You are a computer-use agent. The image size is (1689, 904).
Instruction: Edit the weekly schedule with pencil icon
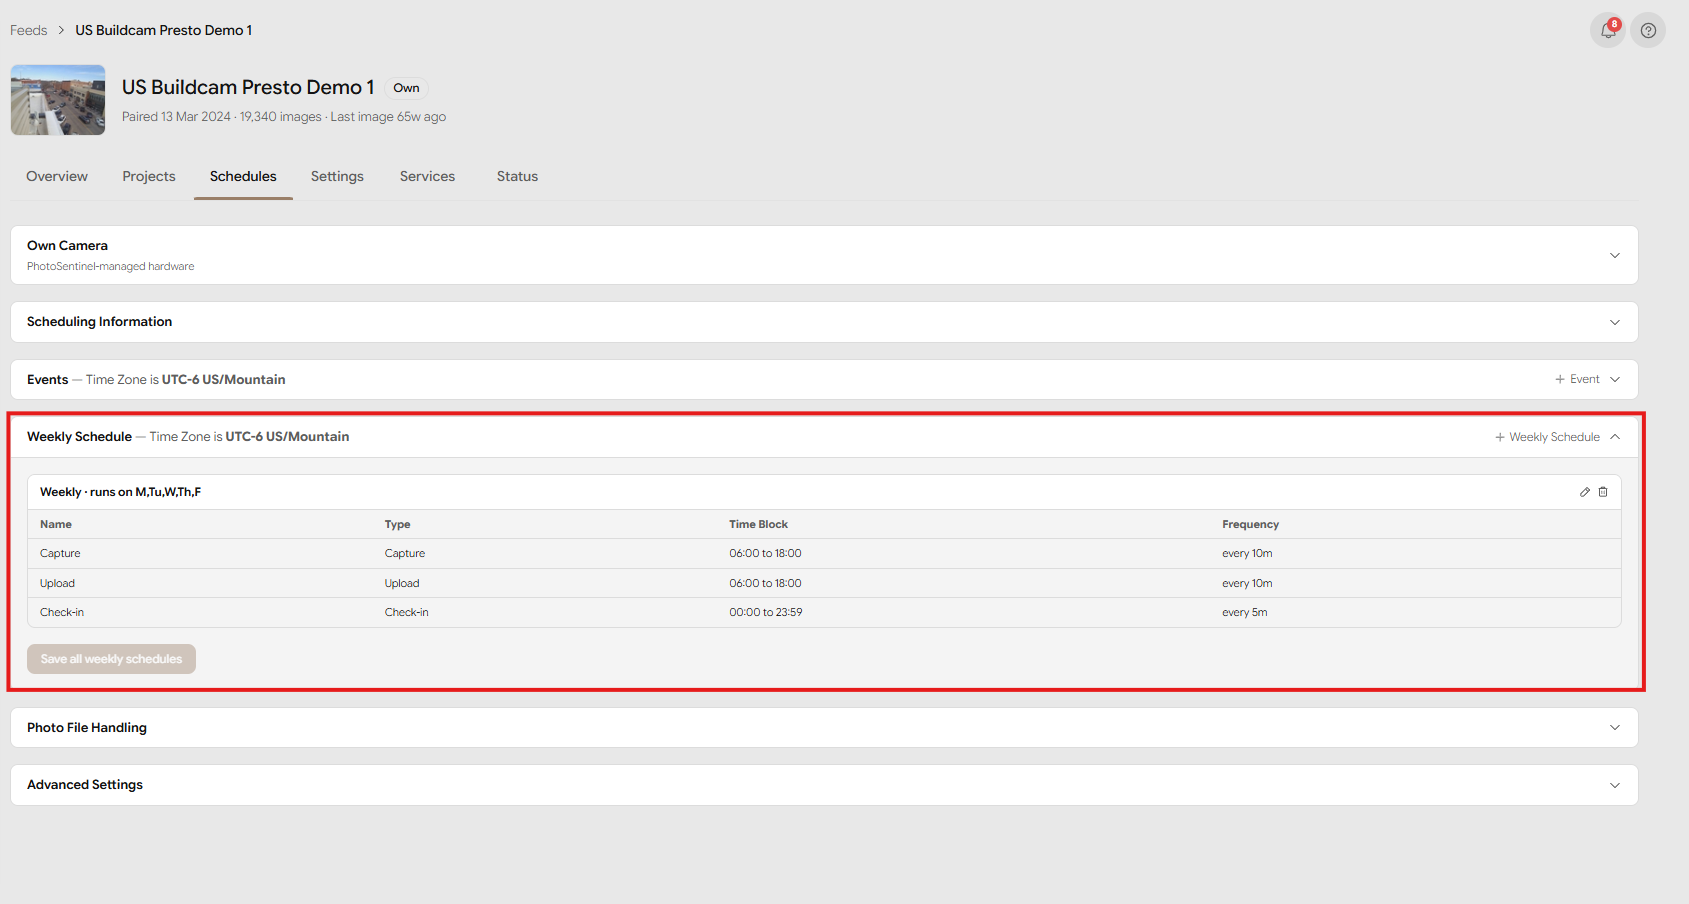pyautogui.click(x=1585, y=492)
